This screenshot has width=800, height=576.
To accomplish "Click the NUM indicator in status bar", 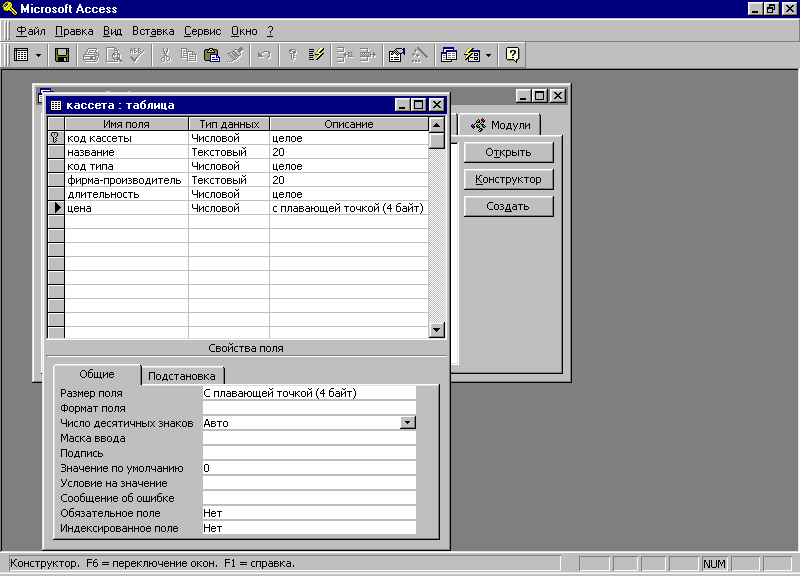I will coord(714,564).
